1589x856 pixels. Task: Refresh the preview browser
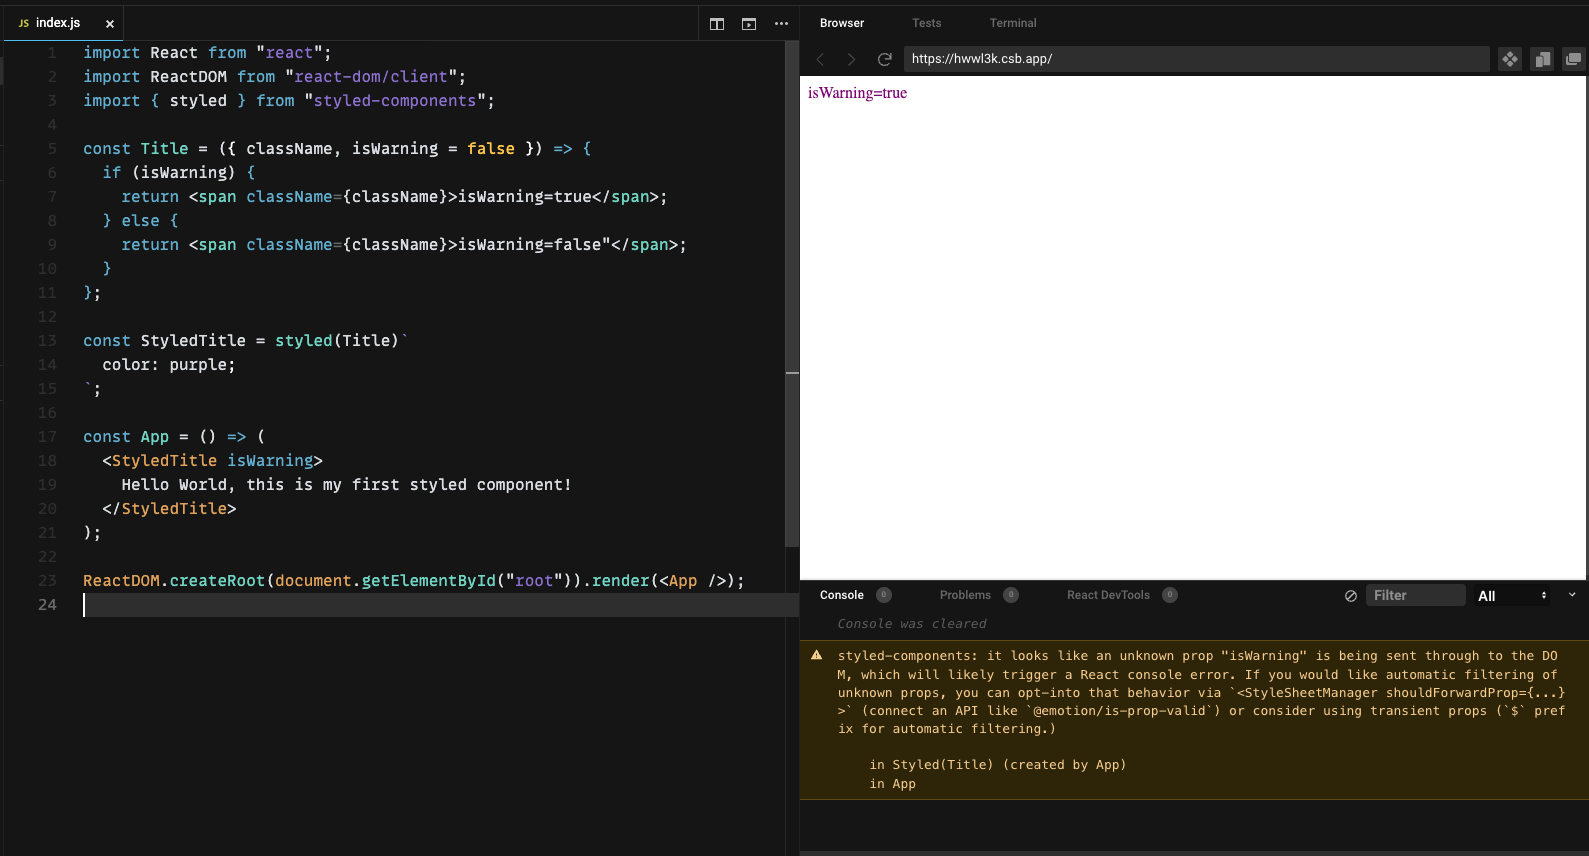884,60
